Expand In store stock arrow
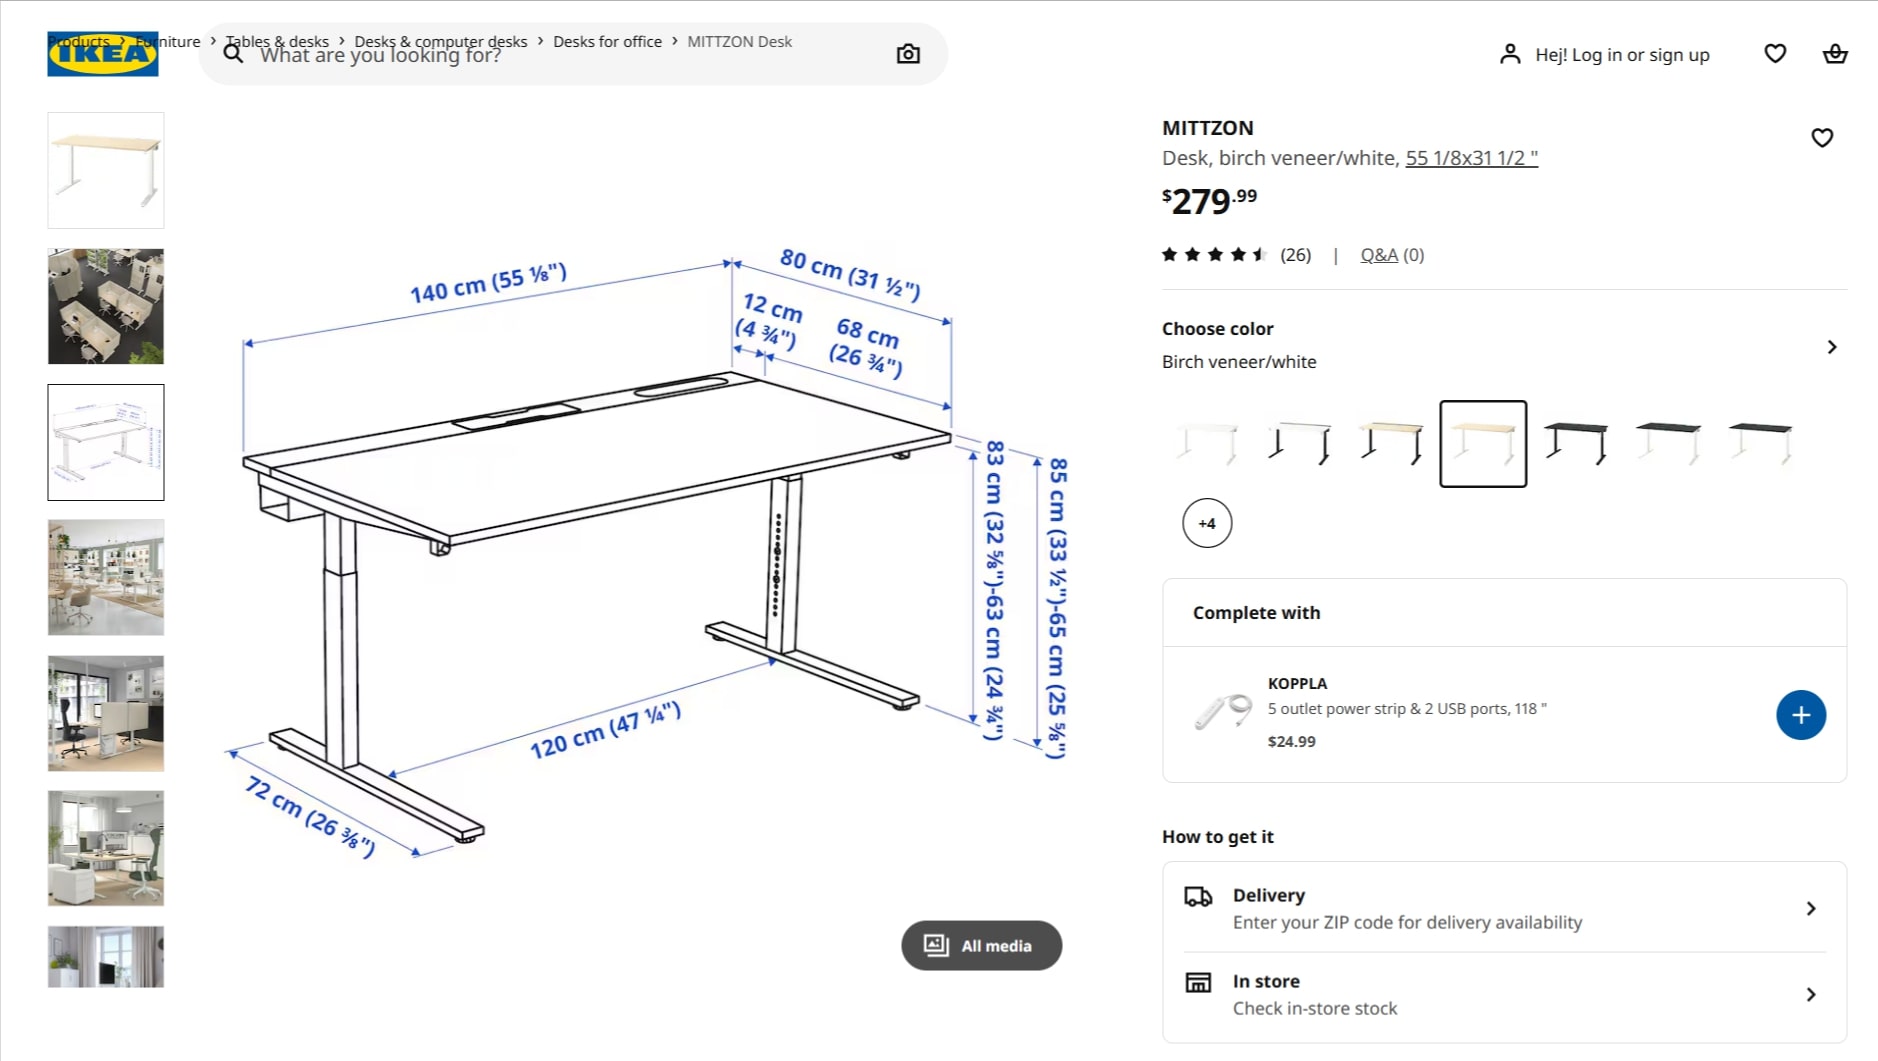The height and width of the screenshot is (1061, 1878). pyautogui.click(x=1811, y=995)
